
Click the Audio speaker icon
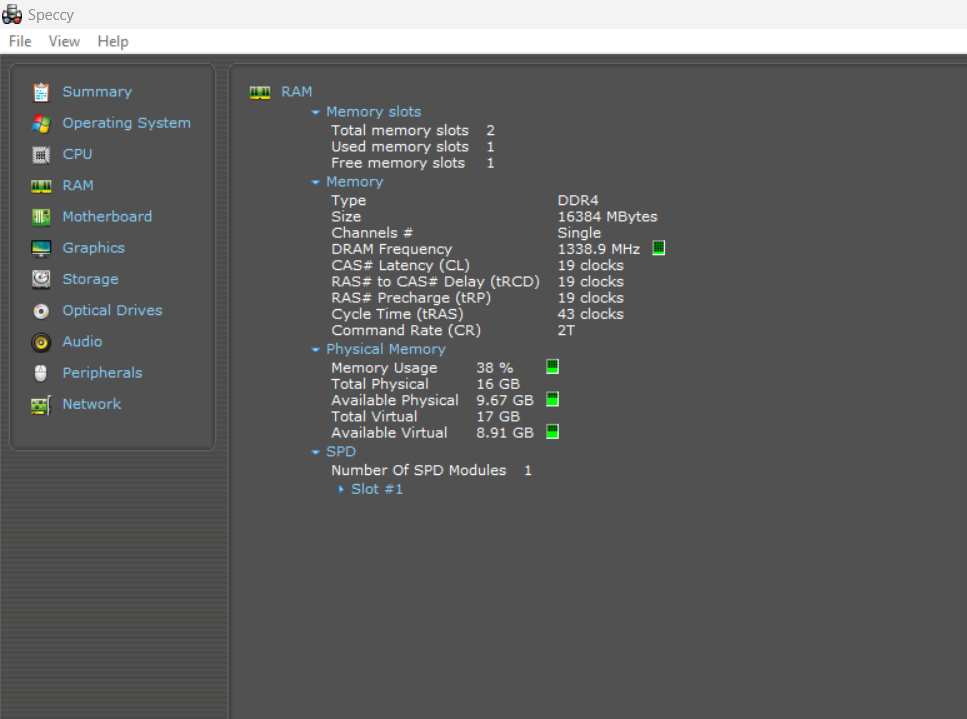pyautogui.click(x=41, y=342)
